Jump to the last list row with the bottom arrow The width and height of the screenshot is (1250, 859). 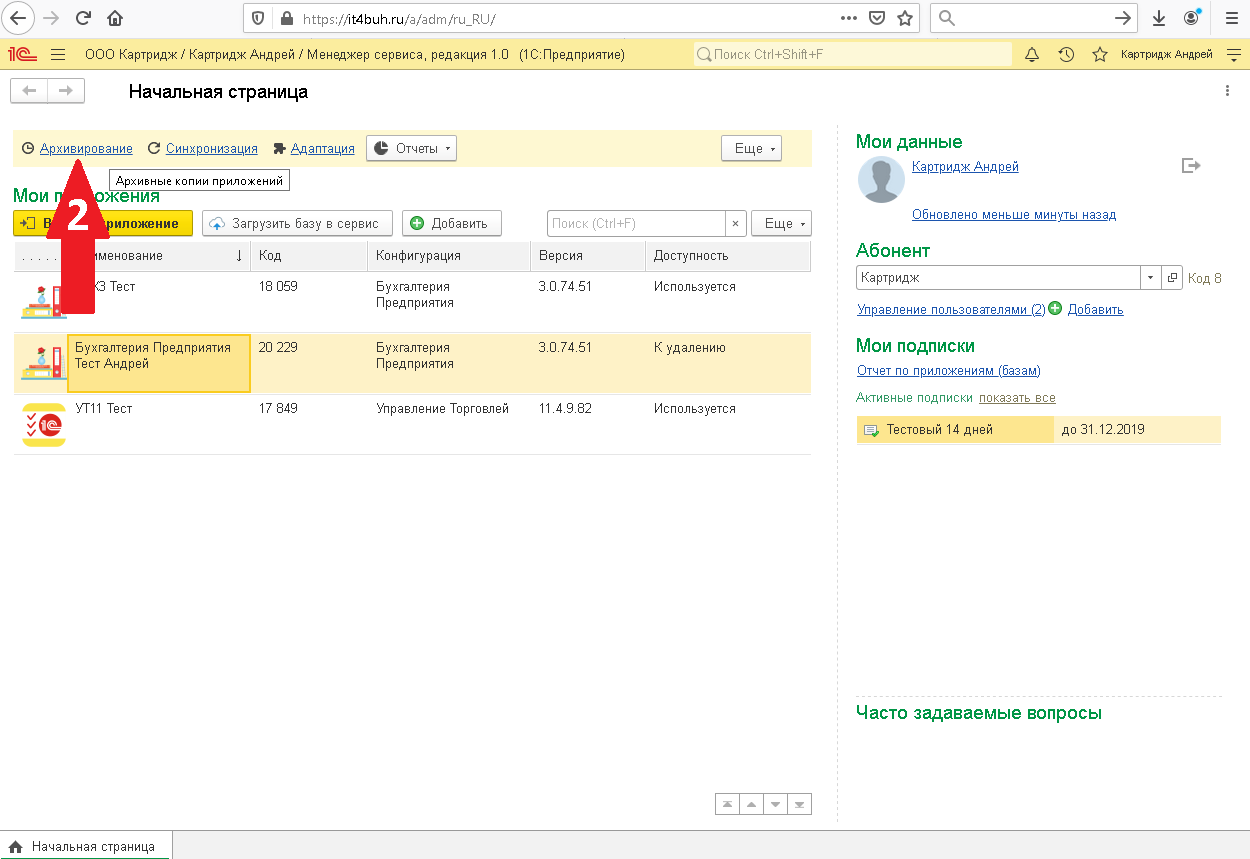pos(798,804)
